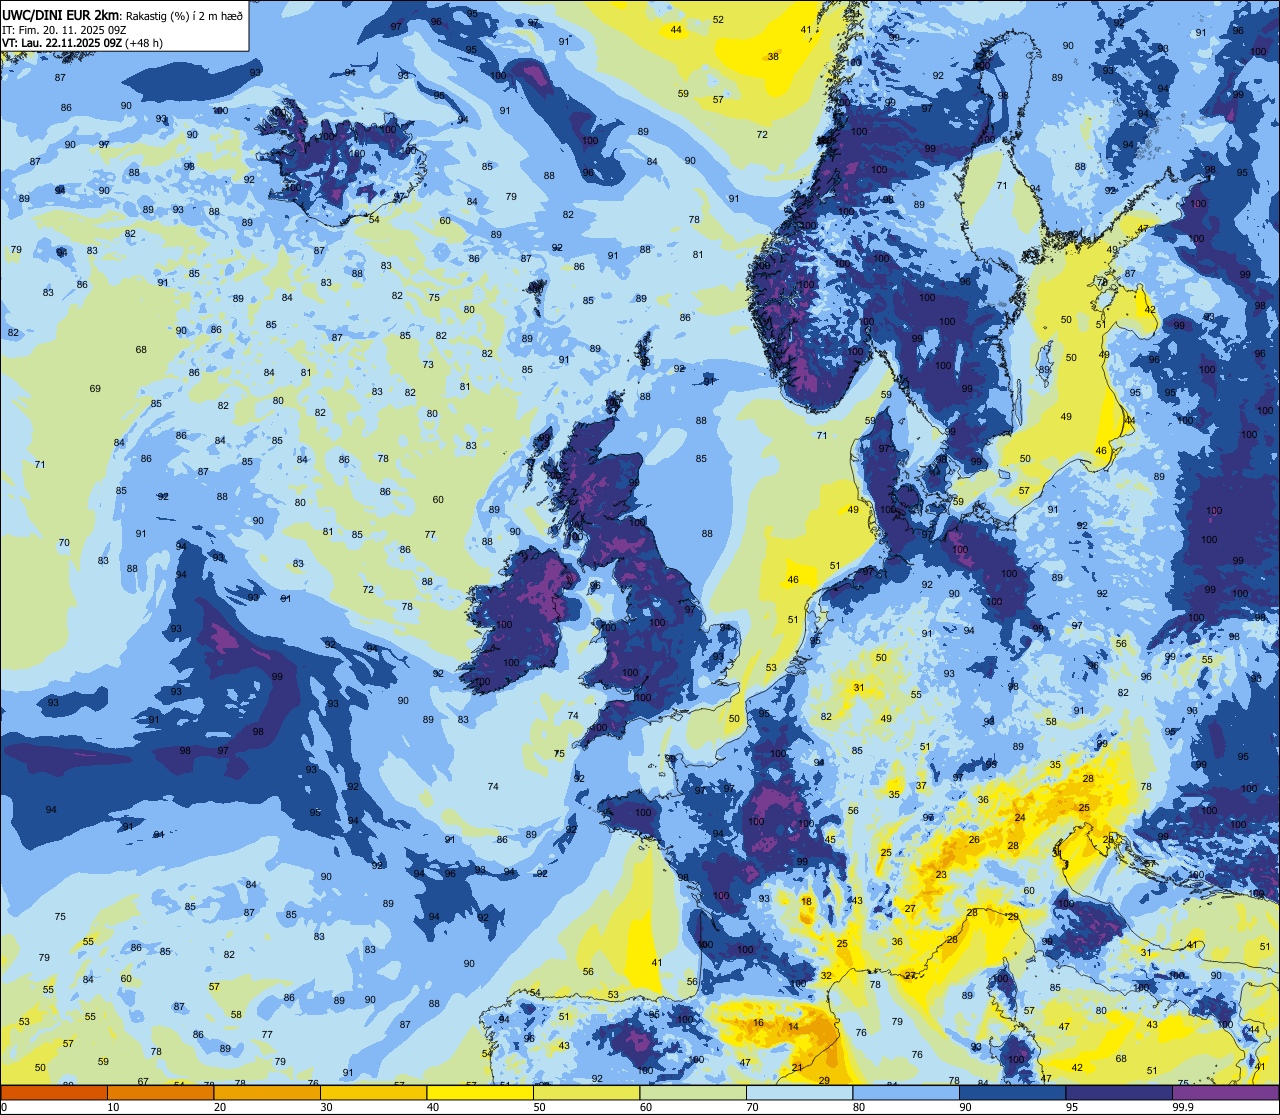
Task: Click the '50' label under the color bar
Action: (x=540, y=1107)
